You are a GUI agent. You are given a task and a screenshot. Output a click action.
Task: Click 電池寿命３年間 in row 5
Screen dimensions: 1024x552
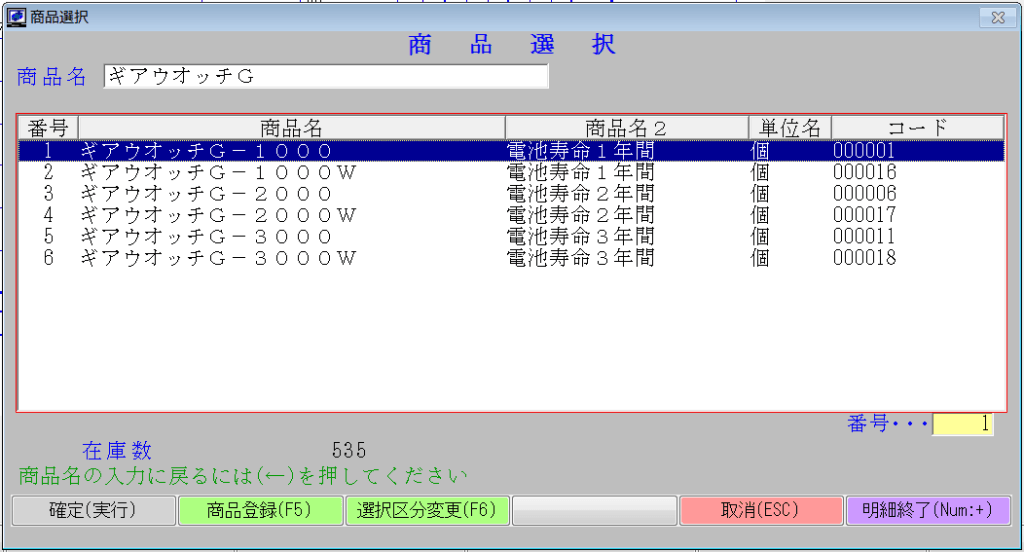pyautogui.click(x=581, y=236)
